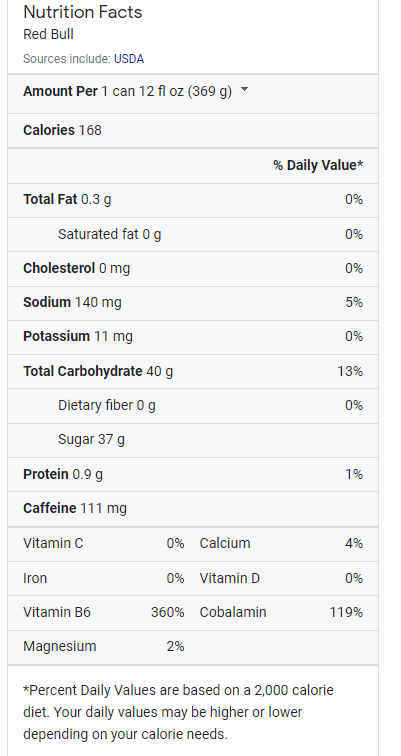Select the Cobalamin 119% entry
Screen dimensions: 401x756
pyautogui.click(x=281, y=612)
